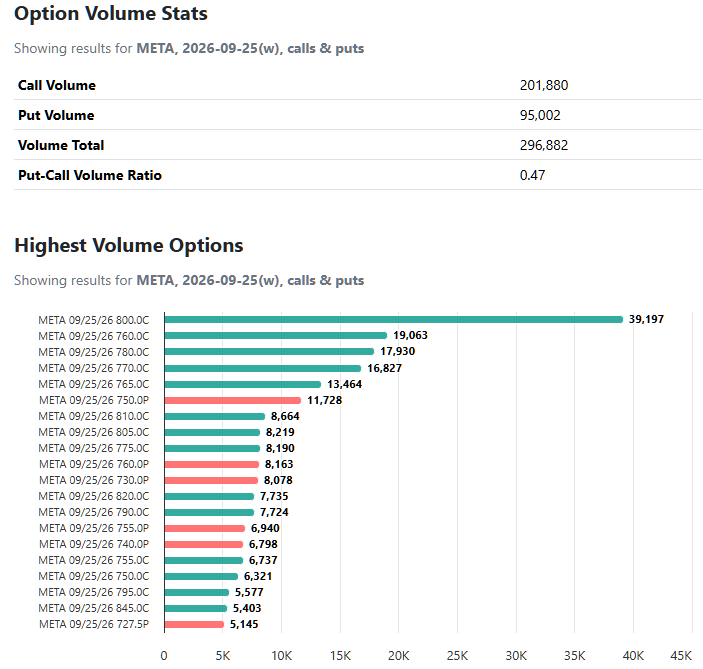Click the label META 09/25/26 730.0P
This screenshot has width=703, height=669.
(94, 480)
